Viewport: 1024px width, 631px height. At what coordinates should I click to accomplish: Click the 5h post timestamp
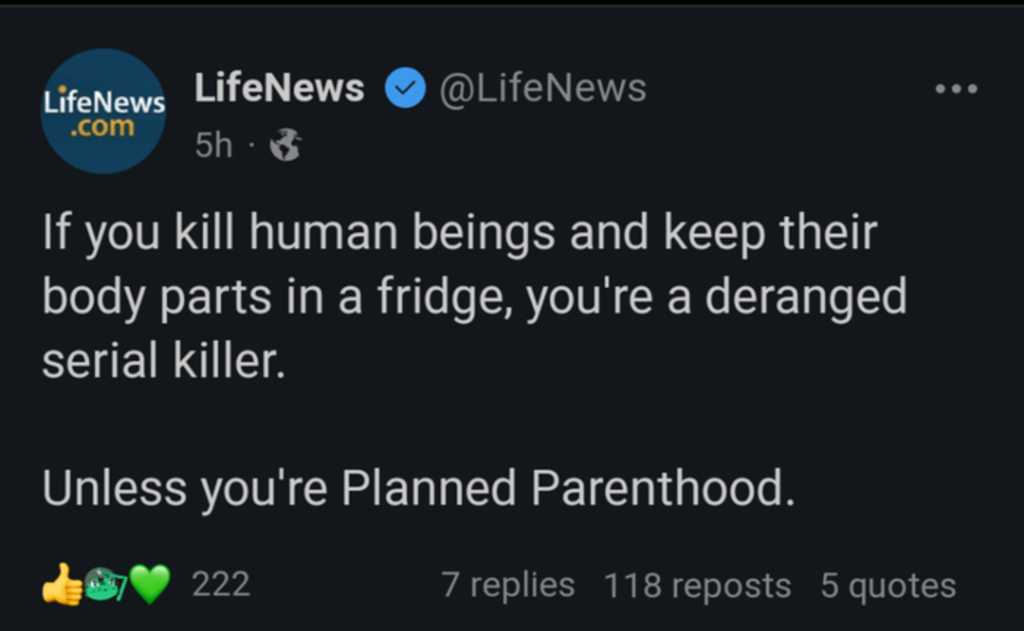click(x=214, y=144)
